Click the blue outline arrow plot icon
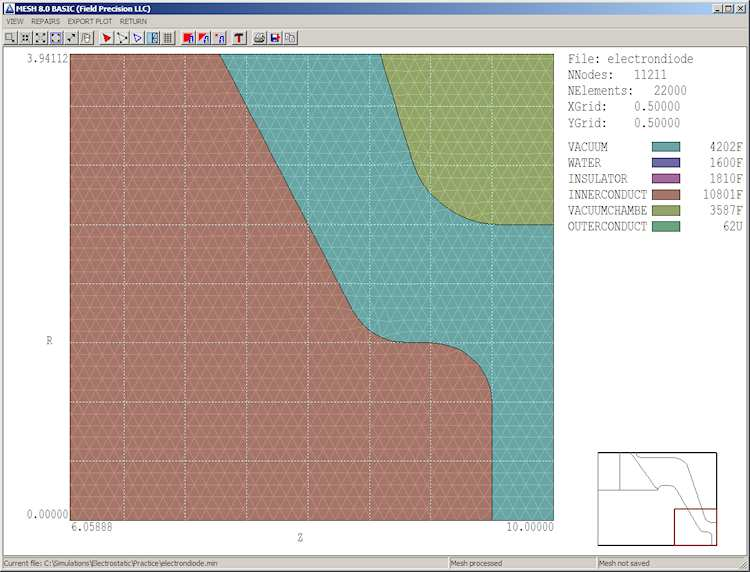The height and width of the screenshot is (572, 750). pos(137,38)
